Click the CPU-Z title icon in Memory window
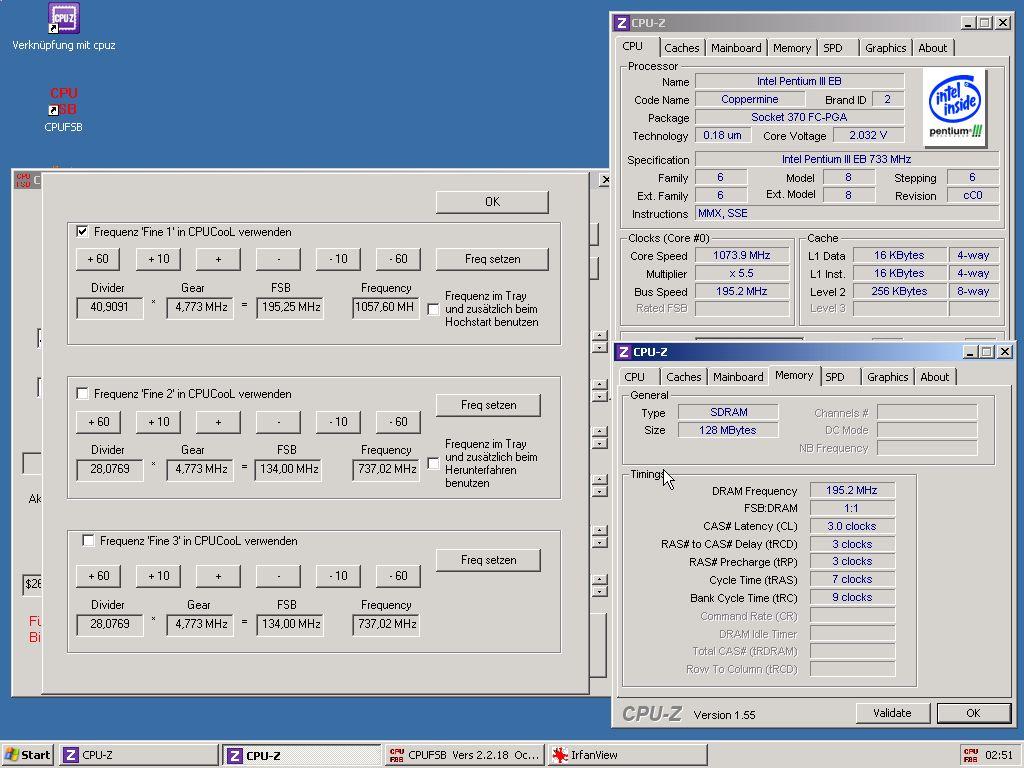The height and width of the screenshot is (768, 1024). pyautogui.click(x=624, y=352)
